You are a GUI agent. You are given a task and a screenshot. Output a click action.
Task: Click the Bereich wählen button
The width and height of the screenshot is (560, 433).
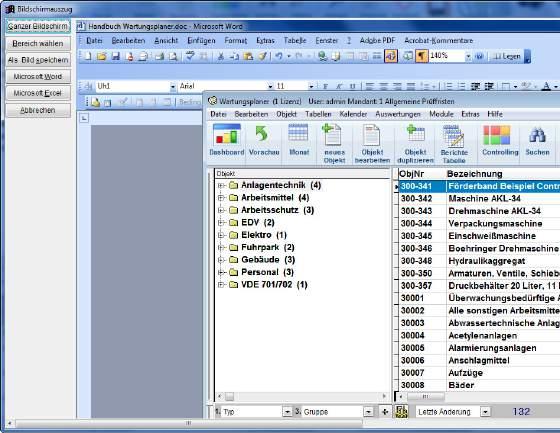(38, 44)
